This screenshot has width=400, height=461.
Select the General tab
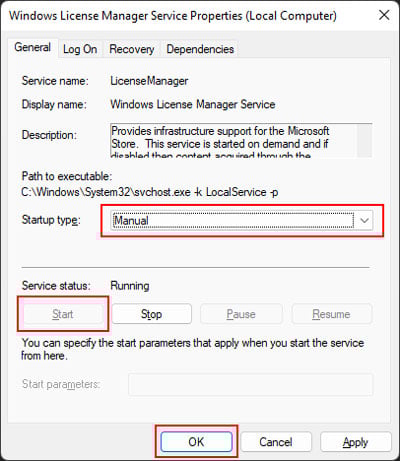pos(33,48)
